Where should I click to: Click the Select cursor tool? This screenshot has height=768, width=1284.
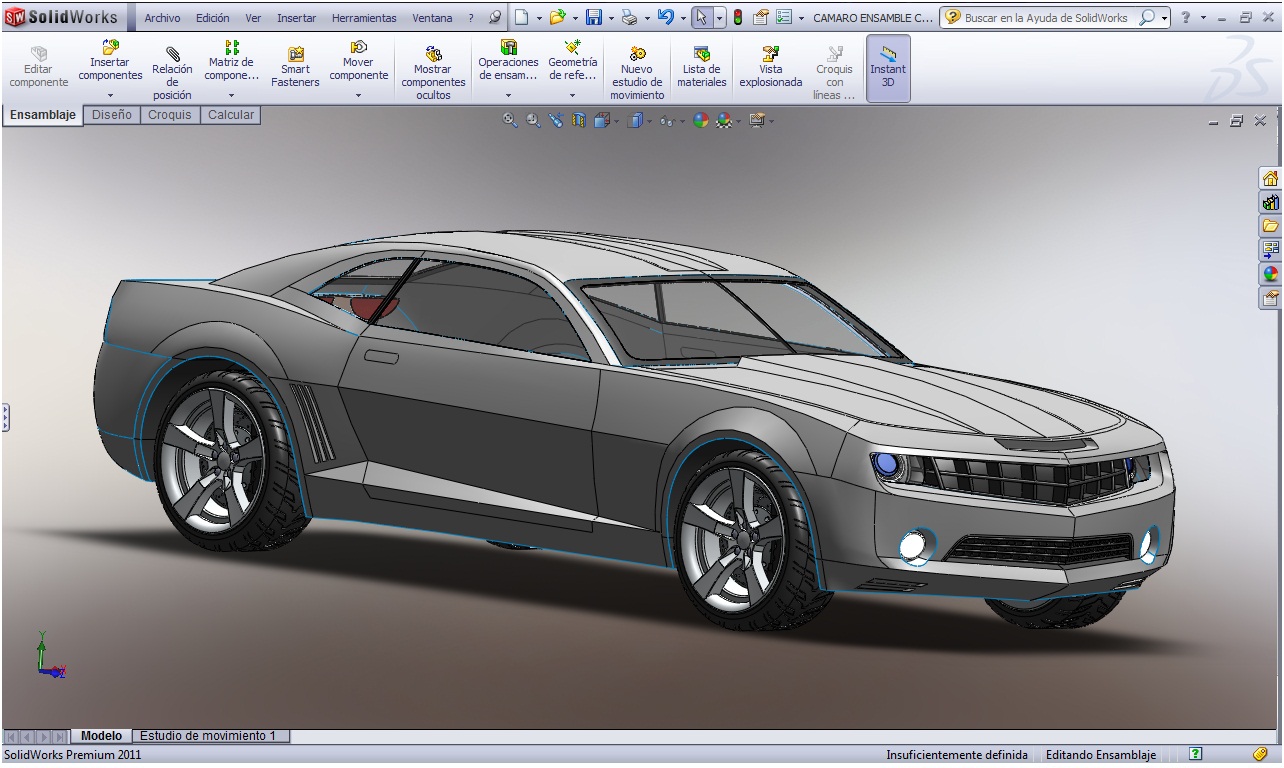[702, 17]
